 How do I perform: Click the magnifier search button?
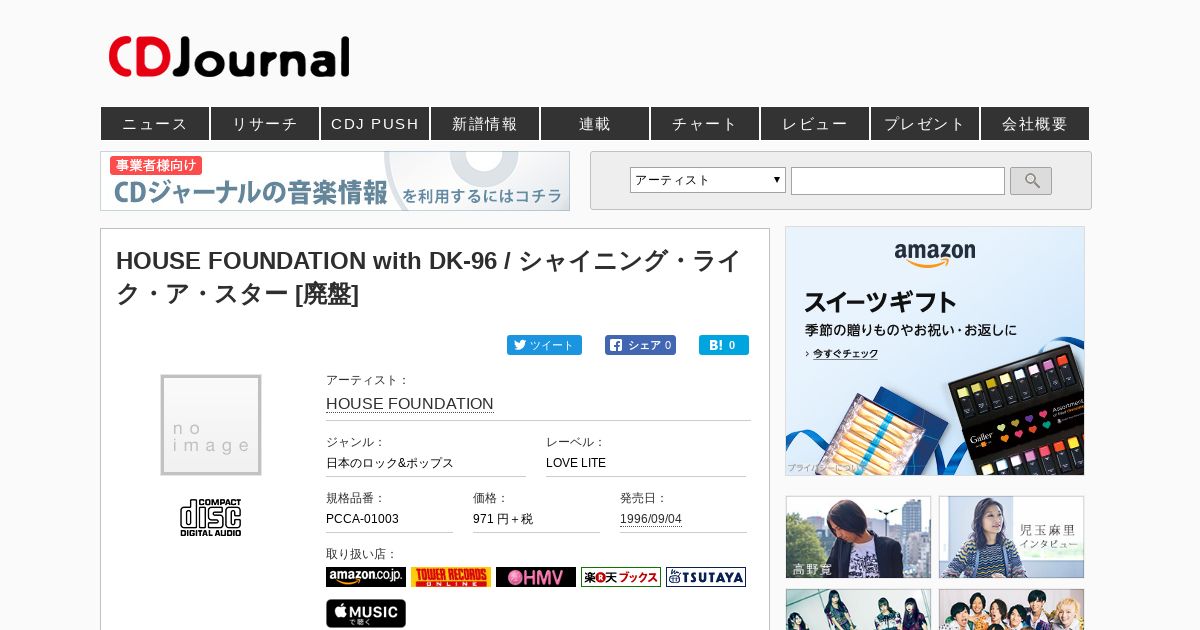(1031, 181)
